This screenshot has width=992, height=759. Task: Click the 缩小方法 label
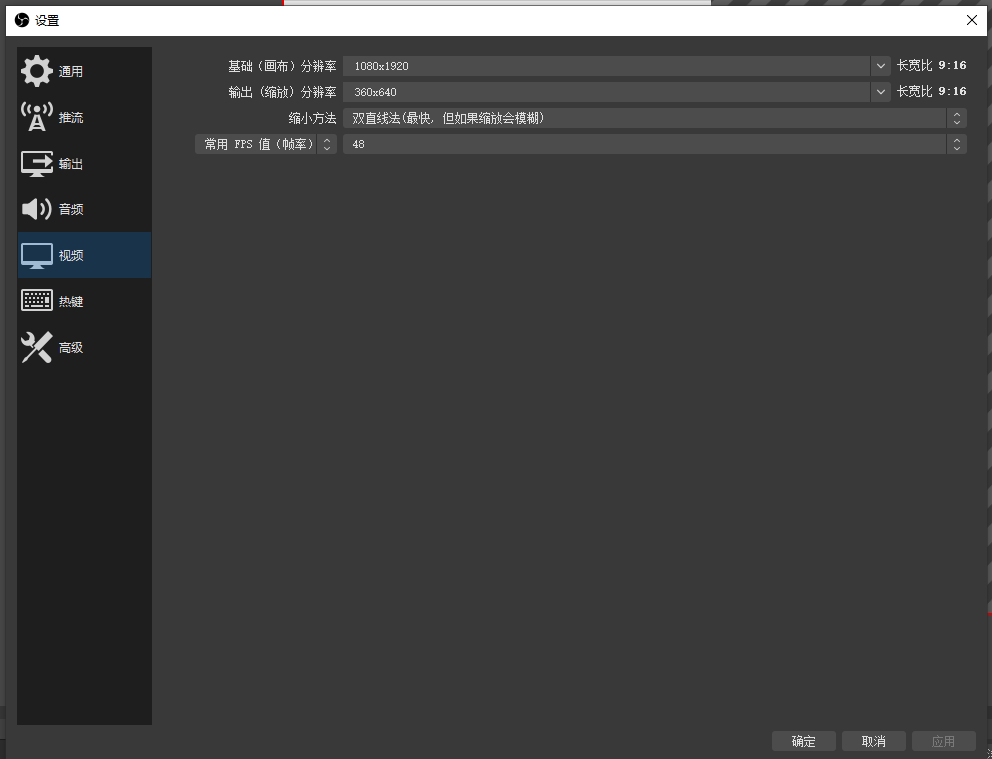312,118
